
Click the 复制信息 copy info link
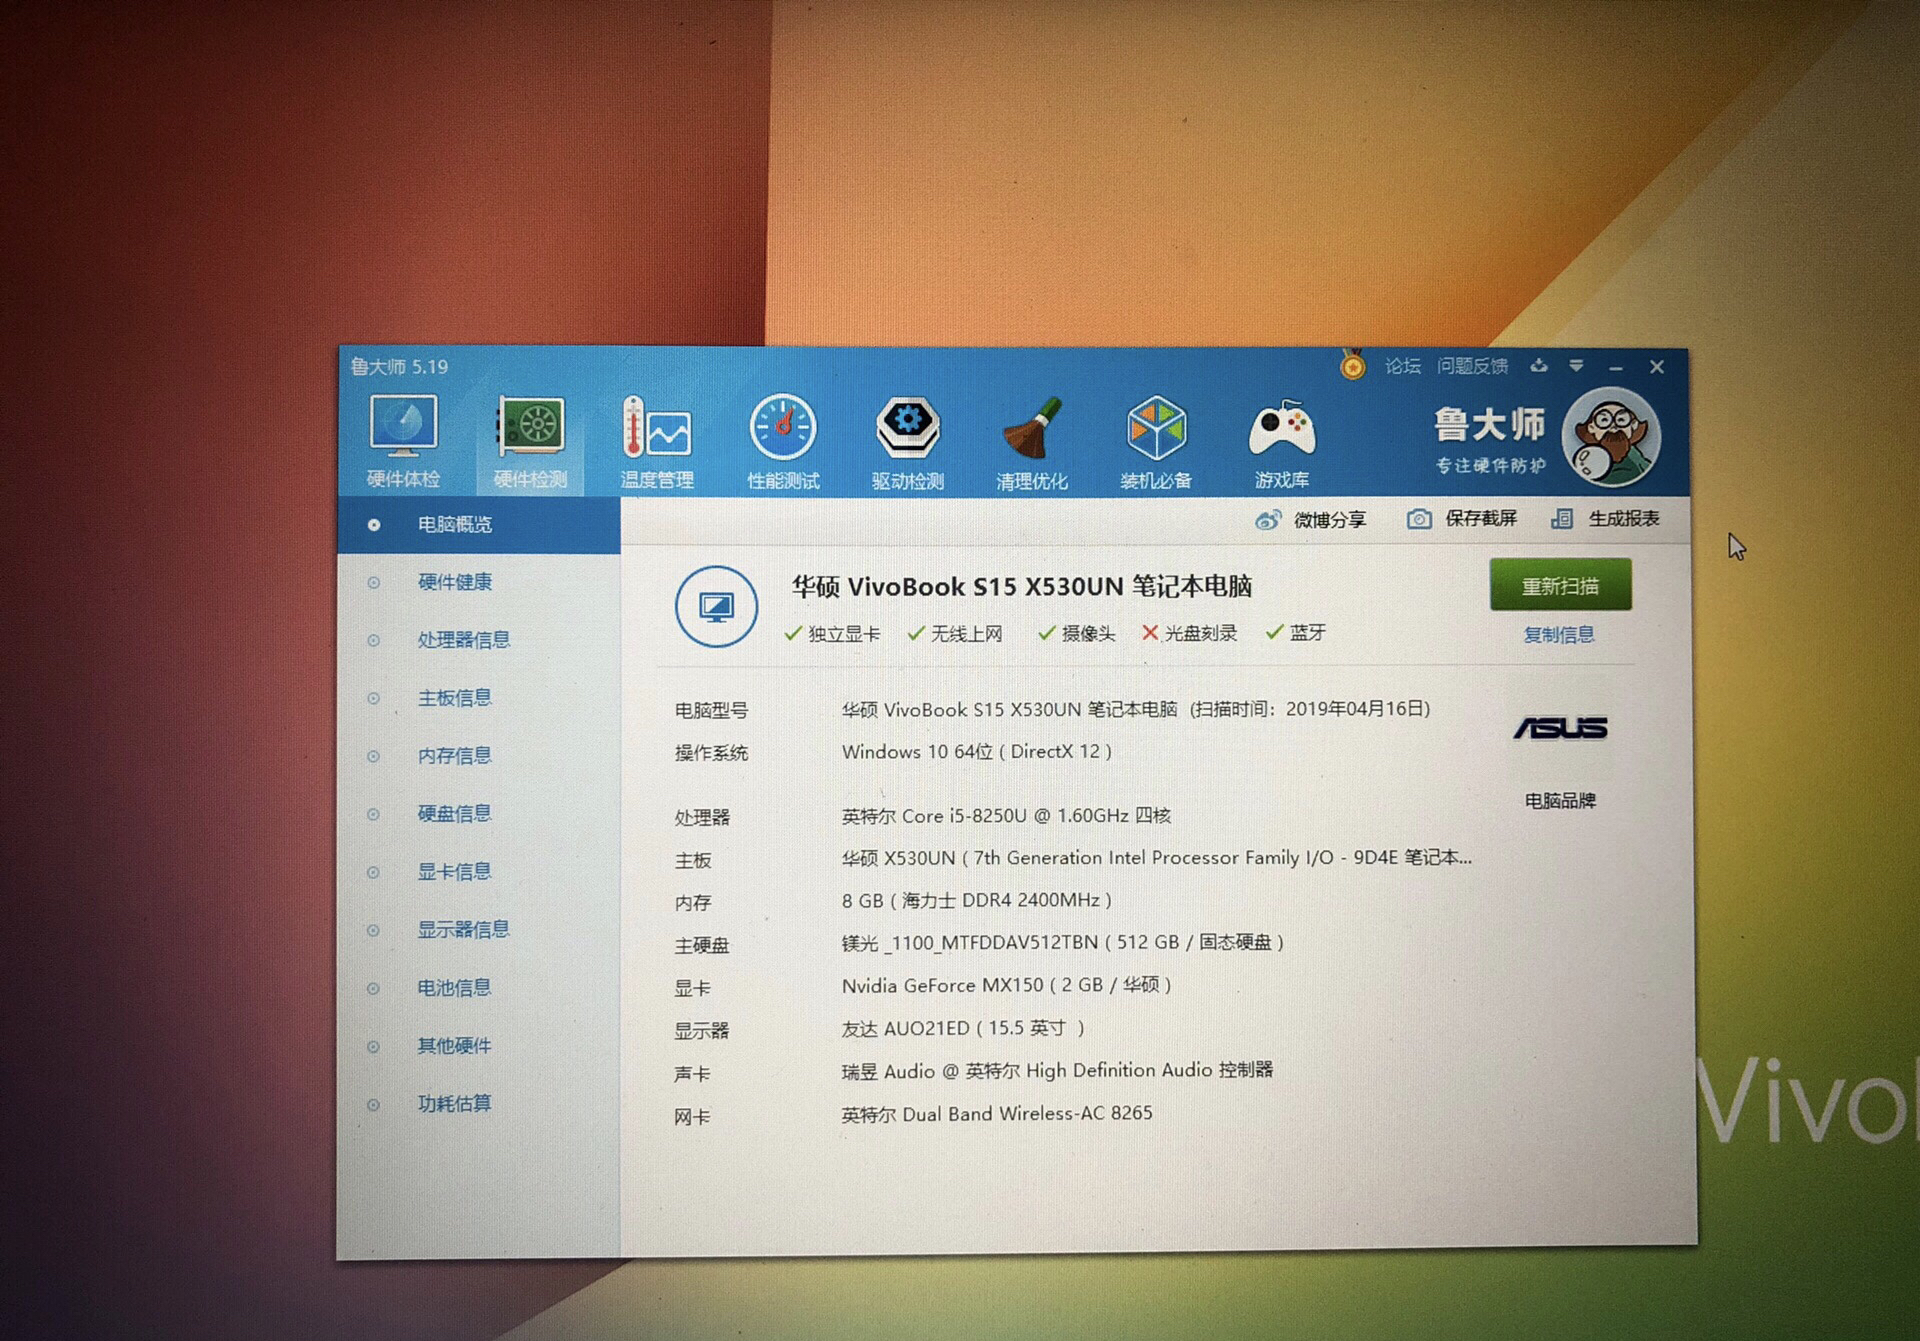pyautogui.click(x=1558, y=635)
